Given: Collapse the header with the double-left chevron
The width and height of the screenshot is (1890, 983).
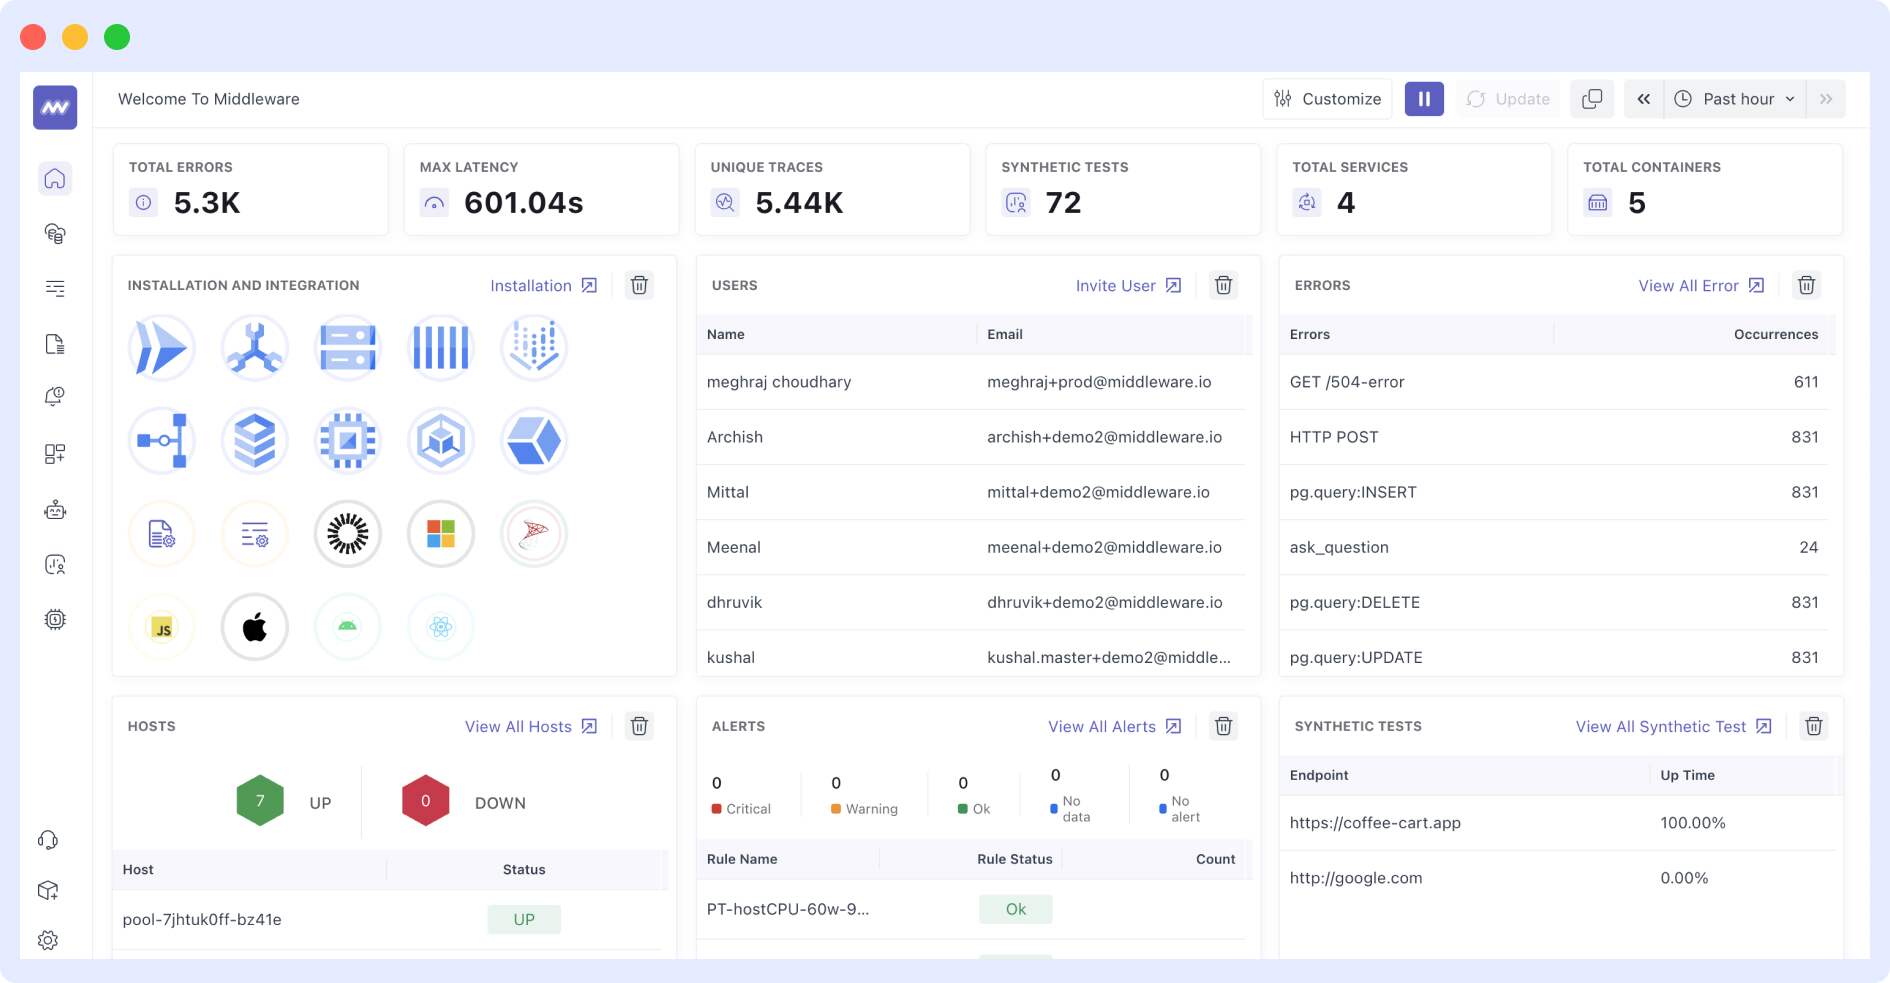Looking at the screenshot, I should 1644,99.
